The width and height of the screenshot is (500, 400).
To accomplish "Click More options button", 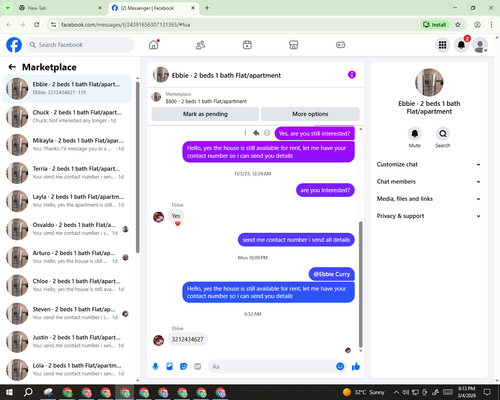I will coord(310,114).
